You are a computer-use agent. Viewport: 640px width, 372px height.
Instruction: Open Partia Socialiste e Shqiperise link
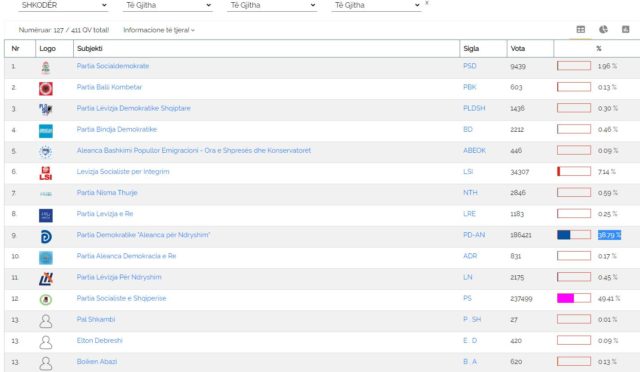[x=121, y=298]
